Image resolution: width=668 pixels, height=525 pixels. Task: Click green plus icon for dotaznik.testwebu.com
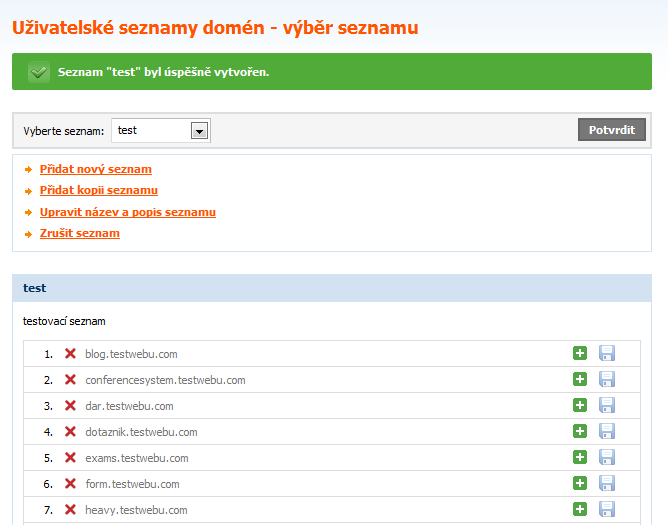tap(580, 431)
